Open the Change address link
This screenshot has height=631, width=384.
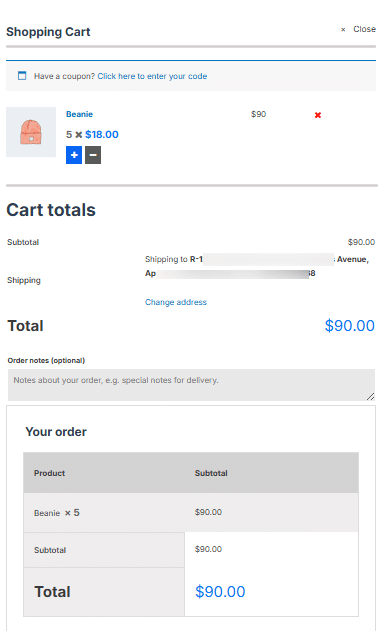pyautogui.click(x=176, y=302)
